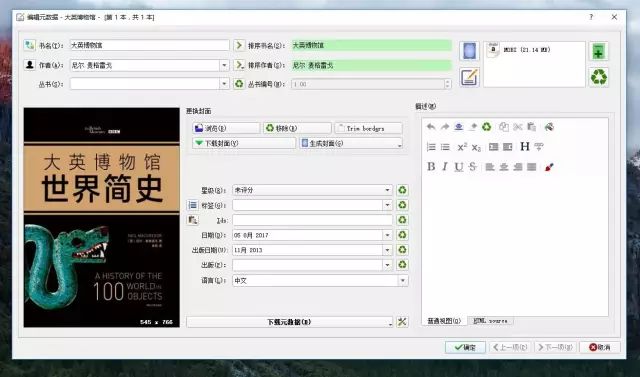Image resolution: width=640 pixels, height=377 pixels.
Task: Click the Trim borders button
Action: (x=369, y=128)
